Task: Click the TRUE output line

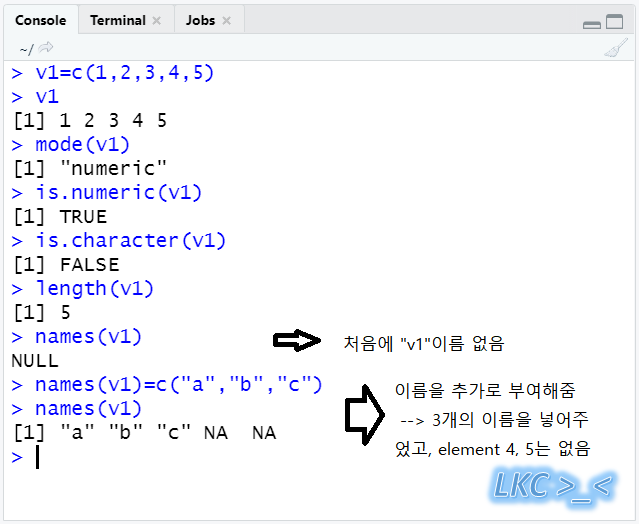Action: (x=60, y=217)
